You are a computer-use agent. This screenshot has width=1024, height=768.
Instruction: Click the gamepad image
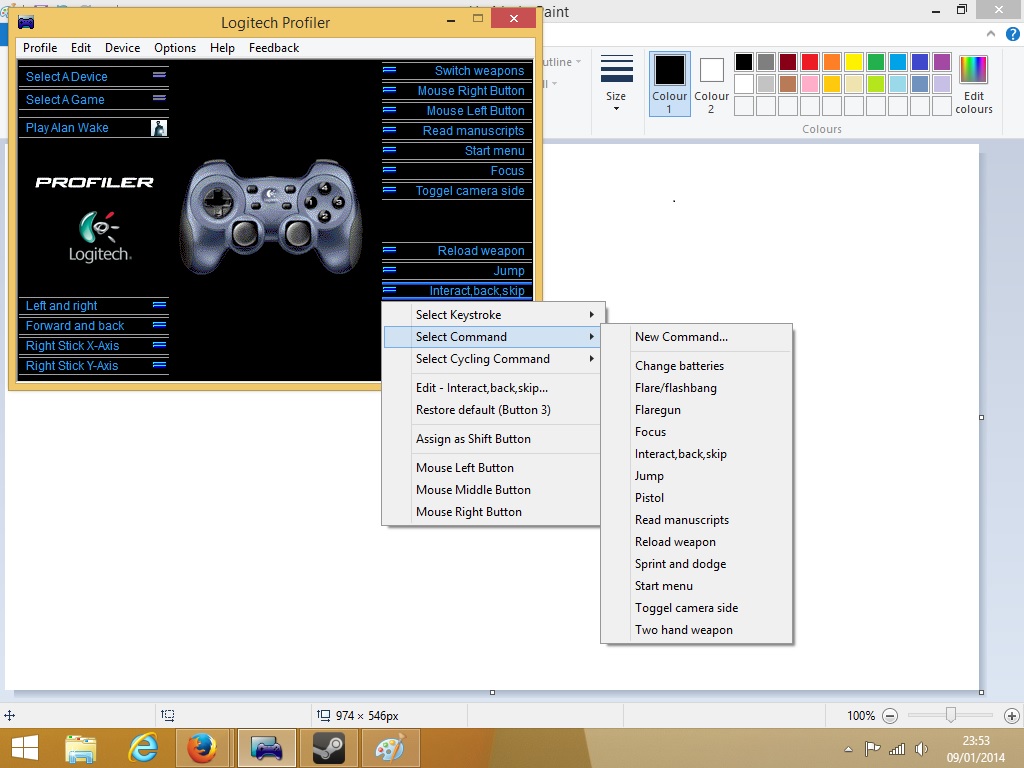pyautogui.click(x=270, y=216)
